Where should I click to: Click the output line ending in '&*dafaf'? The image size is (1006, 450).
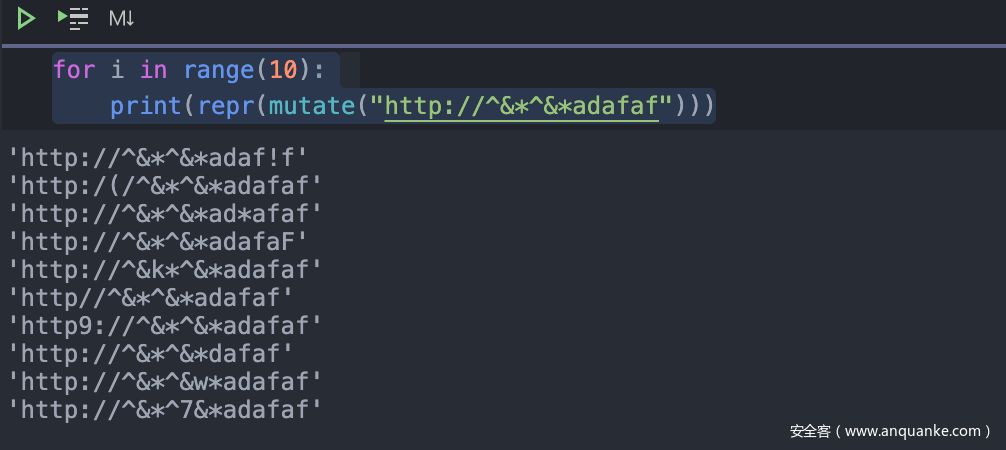tap(151, 352)
